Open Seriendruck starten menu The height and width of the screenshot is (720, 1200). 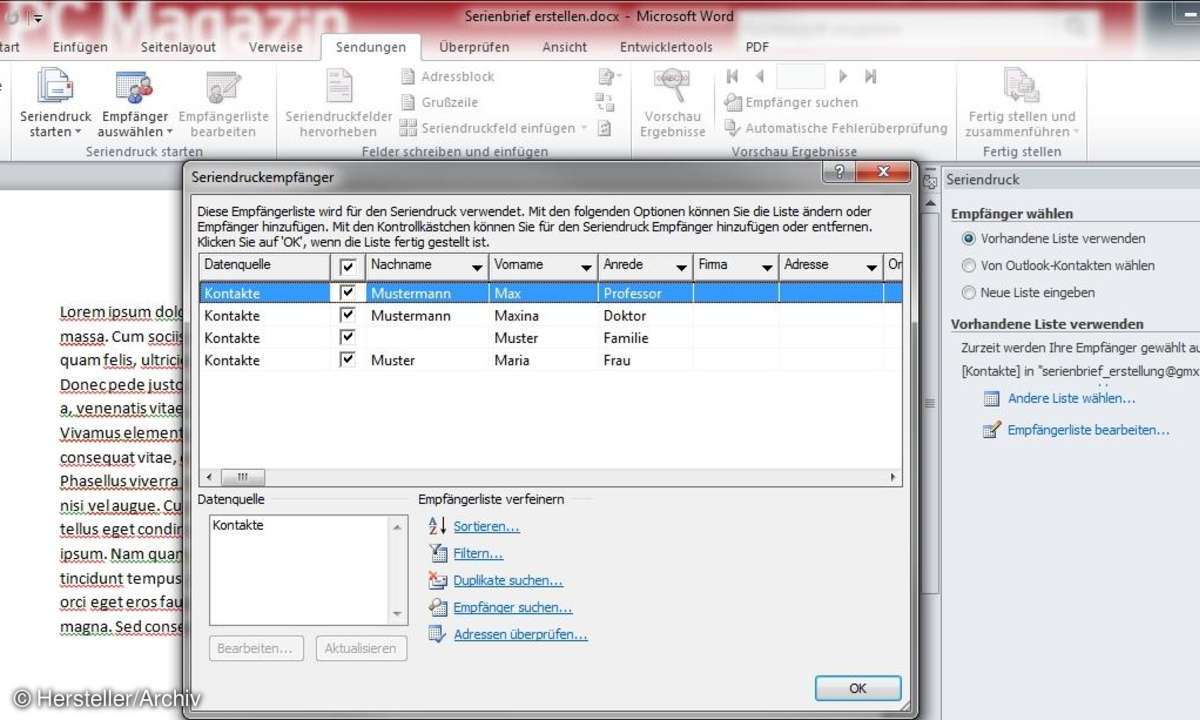point(55,103)
